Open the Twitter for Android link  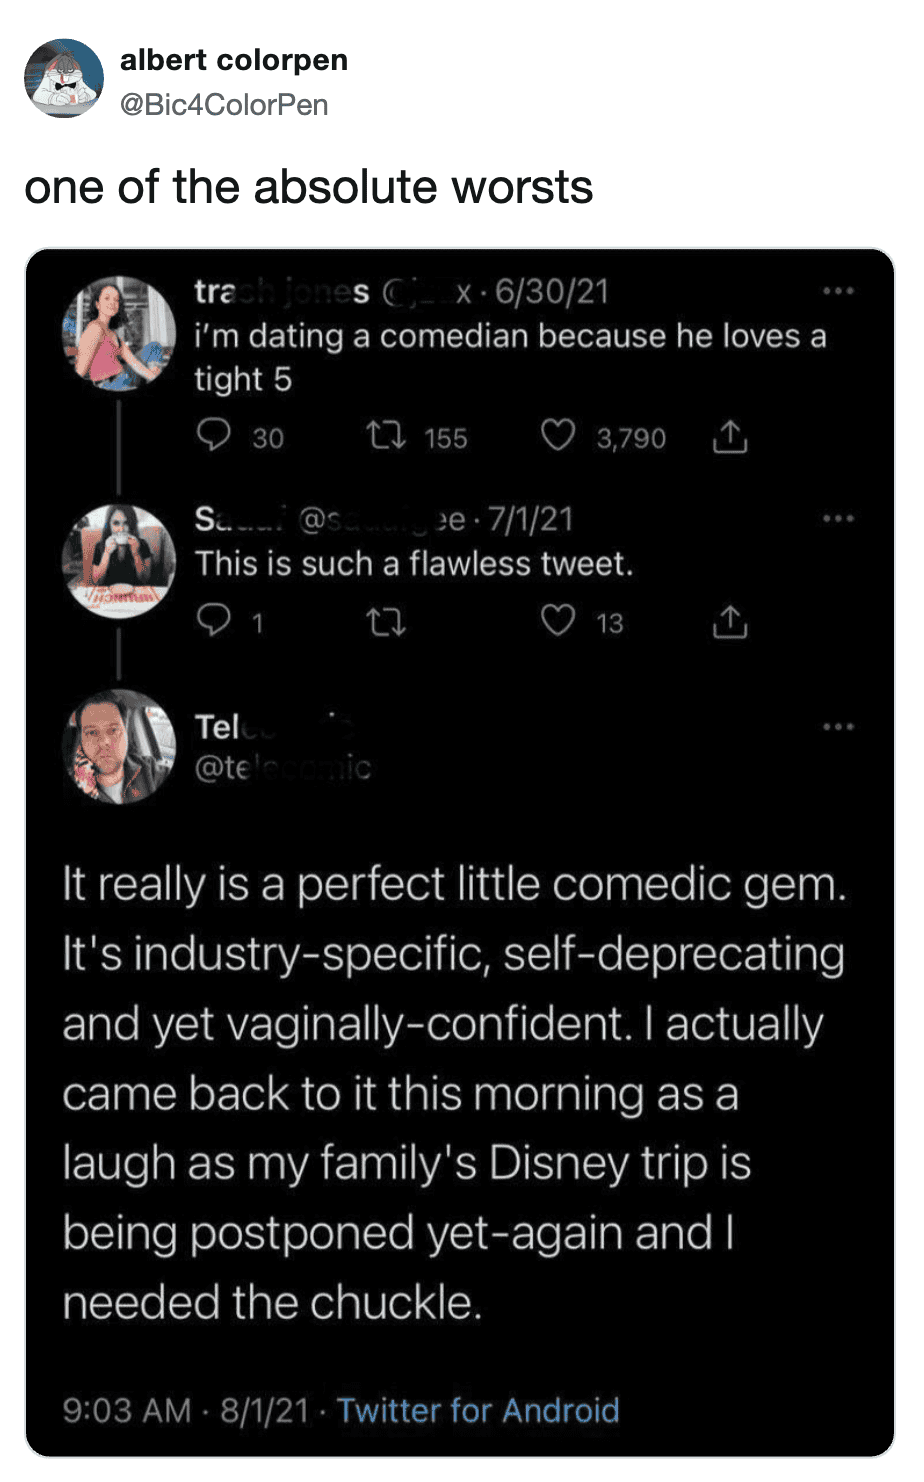[x=478, y=1410]
